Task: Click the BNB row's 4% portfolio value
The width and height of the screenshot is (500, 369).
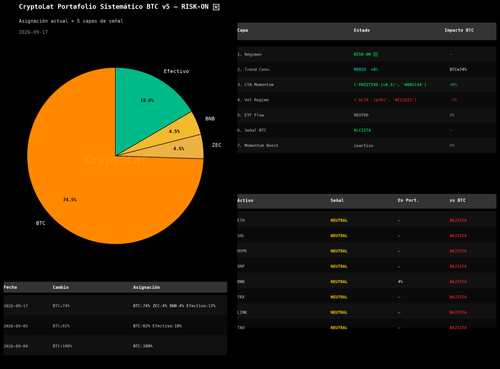Action: point(400,282)
